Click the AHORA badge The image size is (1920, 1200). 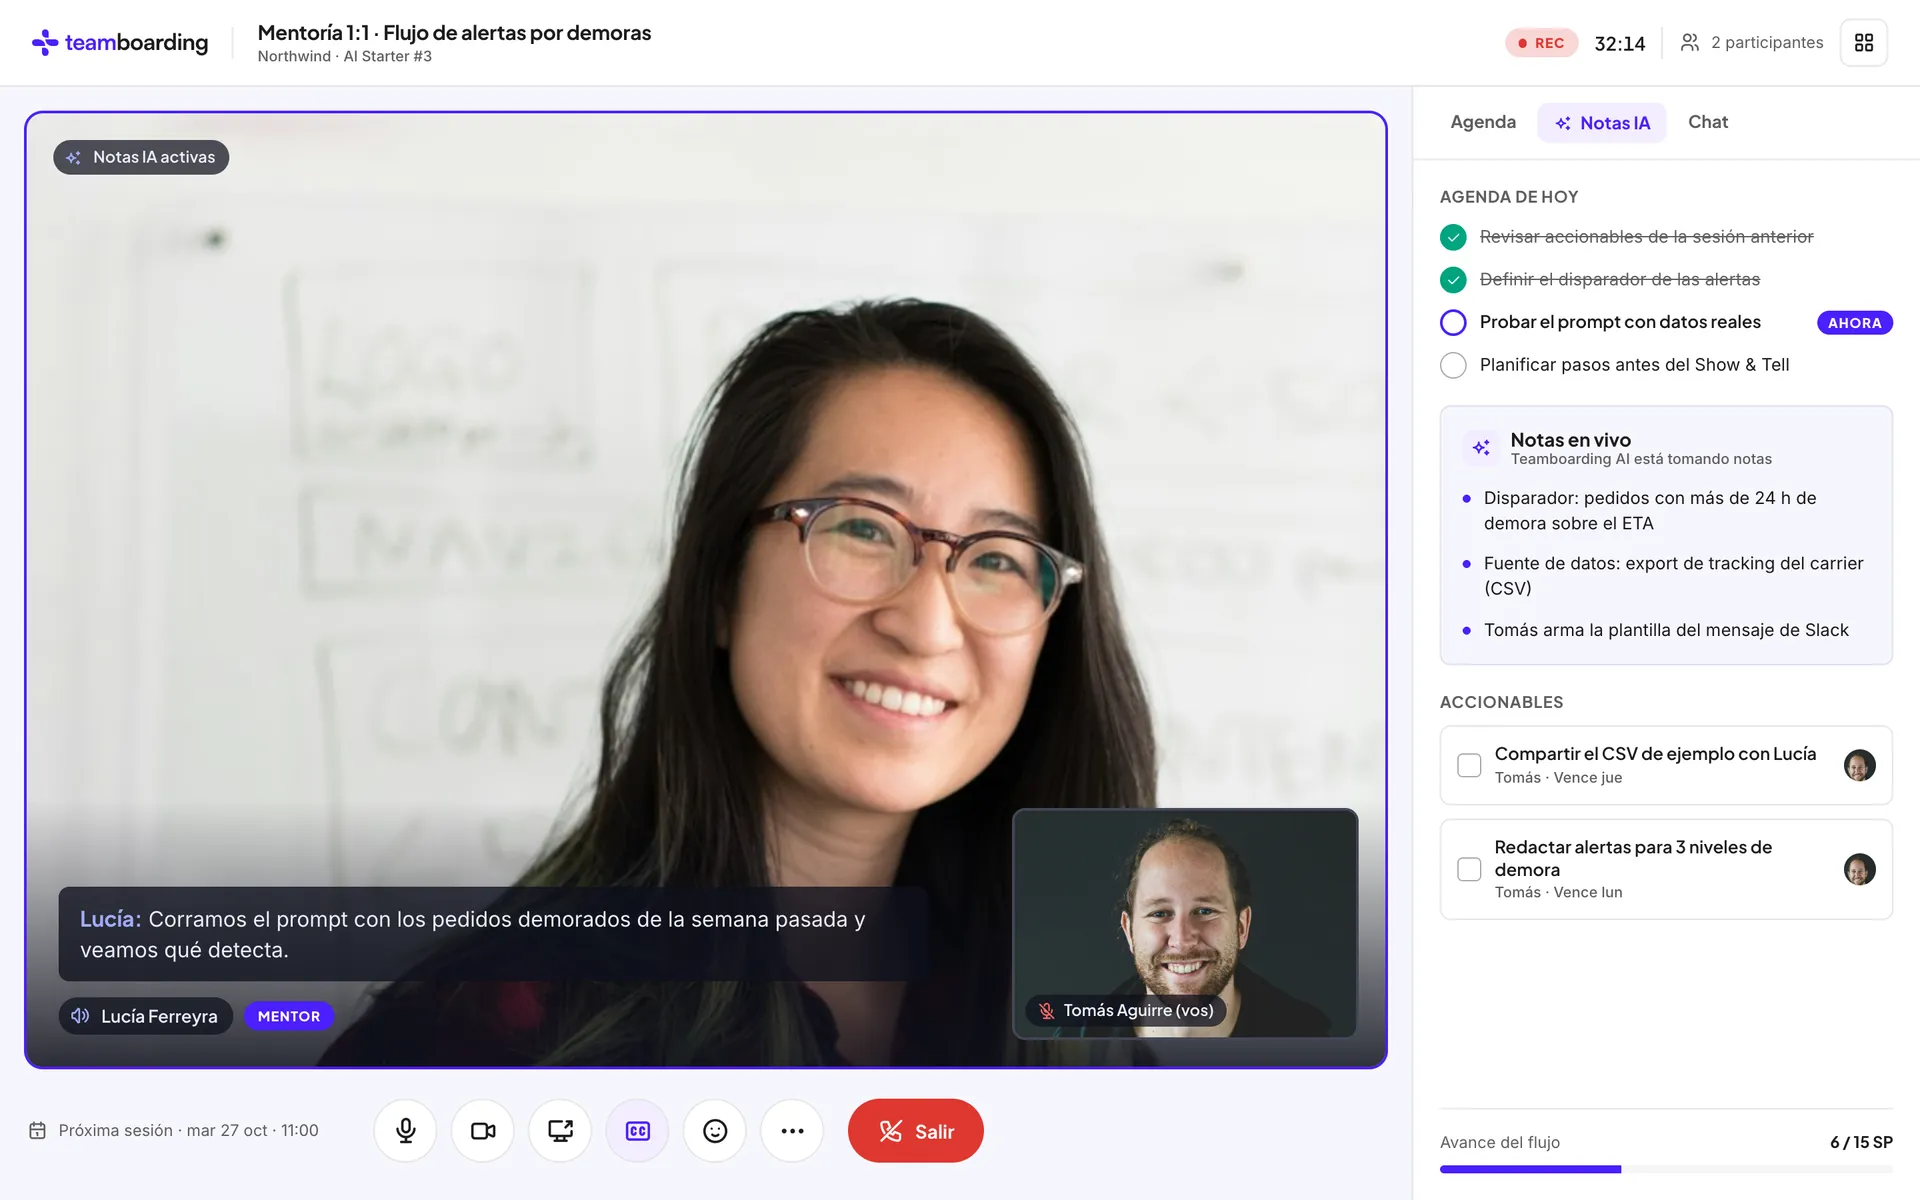1855,323
